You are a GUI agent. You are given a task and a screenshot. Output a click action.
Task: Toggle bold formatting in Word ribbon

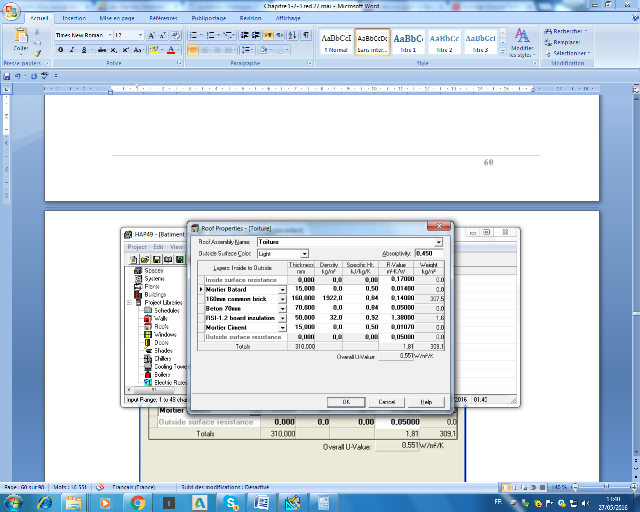click(x=60, y=50)
